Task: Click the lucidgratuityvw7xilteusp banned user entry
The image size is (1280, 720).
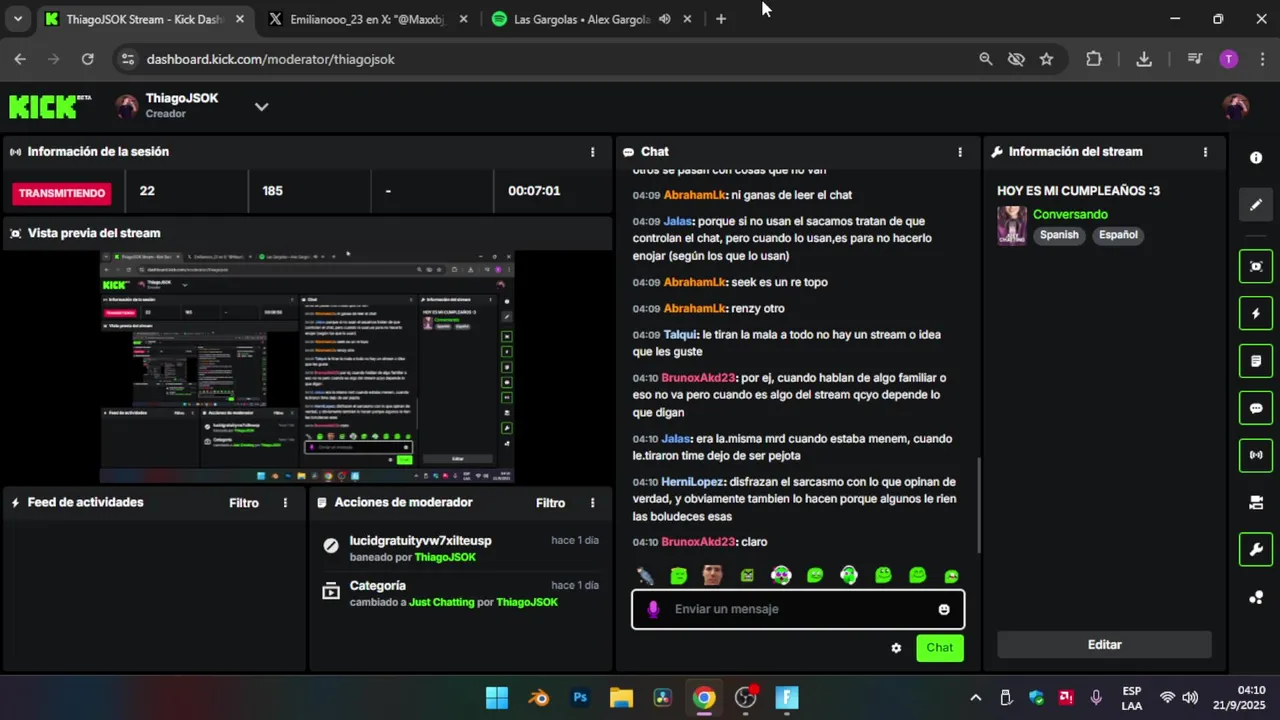Action: click(x=420, y=541)
